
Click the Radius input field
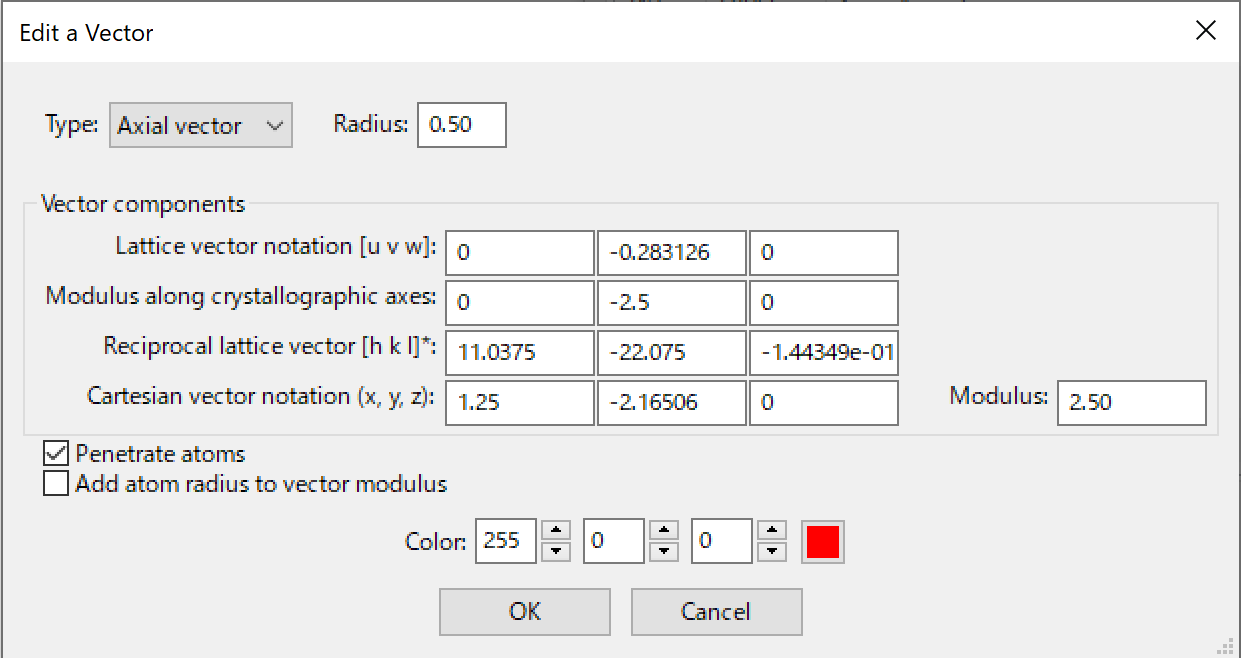tap(461, 126)
